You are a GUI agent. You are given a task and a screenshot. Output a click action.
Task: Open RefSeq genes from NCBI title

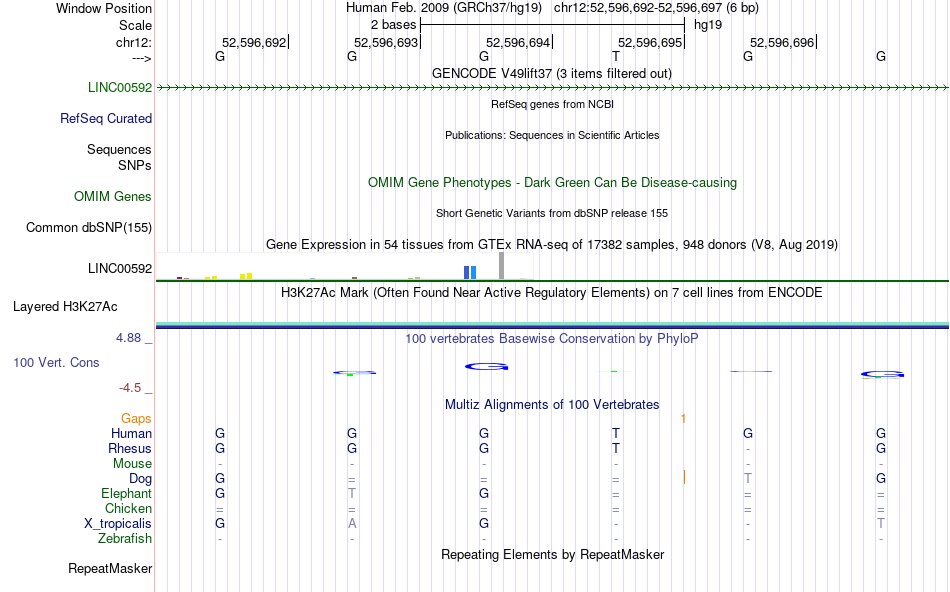(552, 104)
